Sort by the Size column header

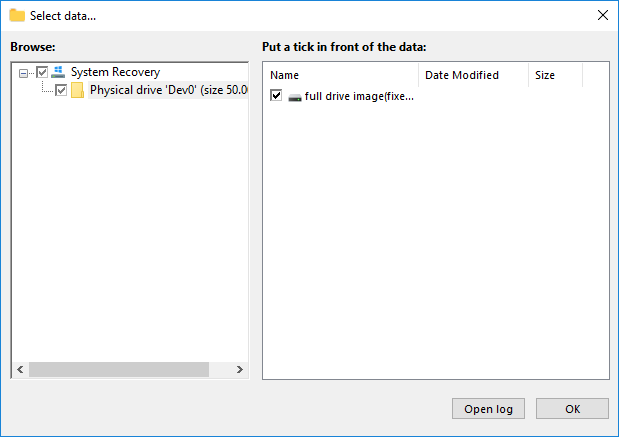[554, 75]
